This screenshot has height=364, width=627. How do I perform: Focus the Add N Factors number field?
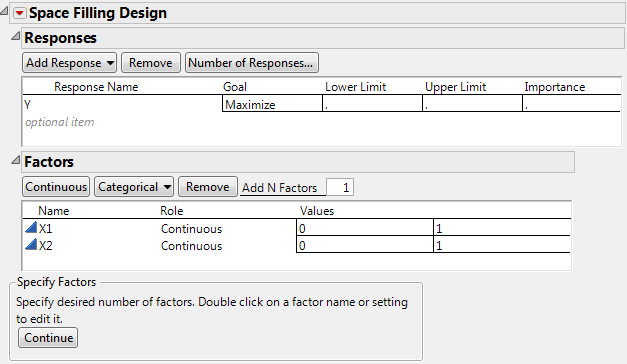pyautogui.click(x=340, y=187)
